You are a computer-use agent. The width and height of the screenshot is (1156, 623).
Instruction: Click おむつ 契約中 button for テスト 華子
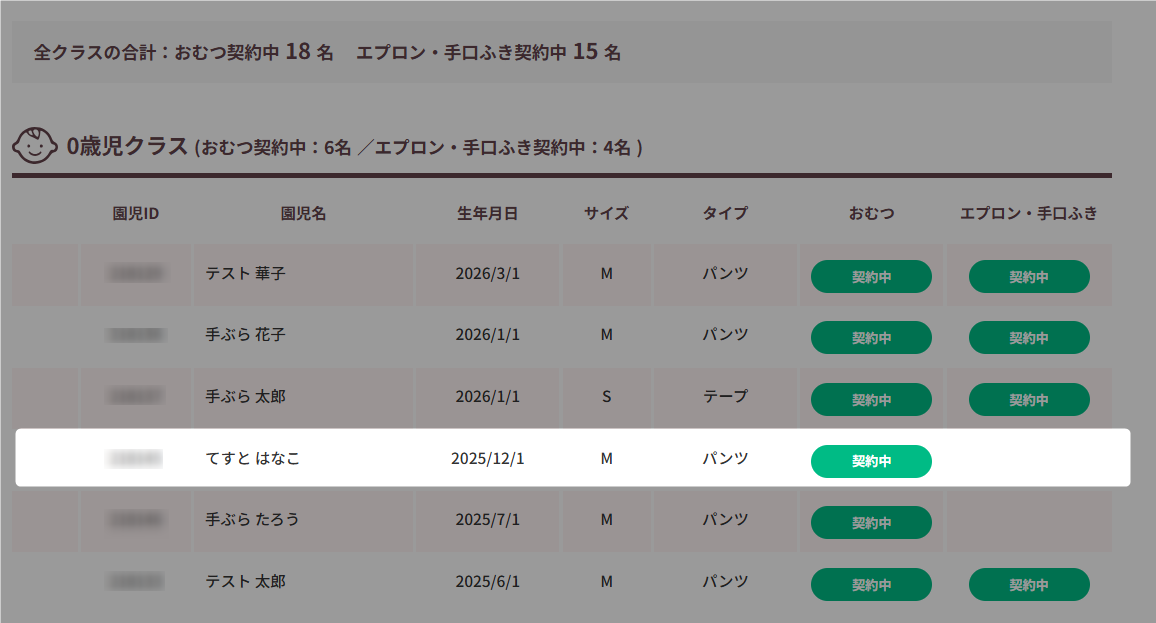click(871, 276)
